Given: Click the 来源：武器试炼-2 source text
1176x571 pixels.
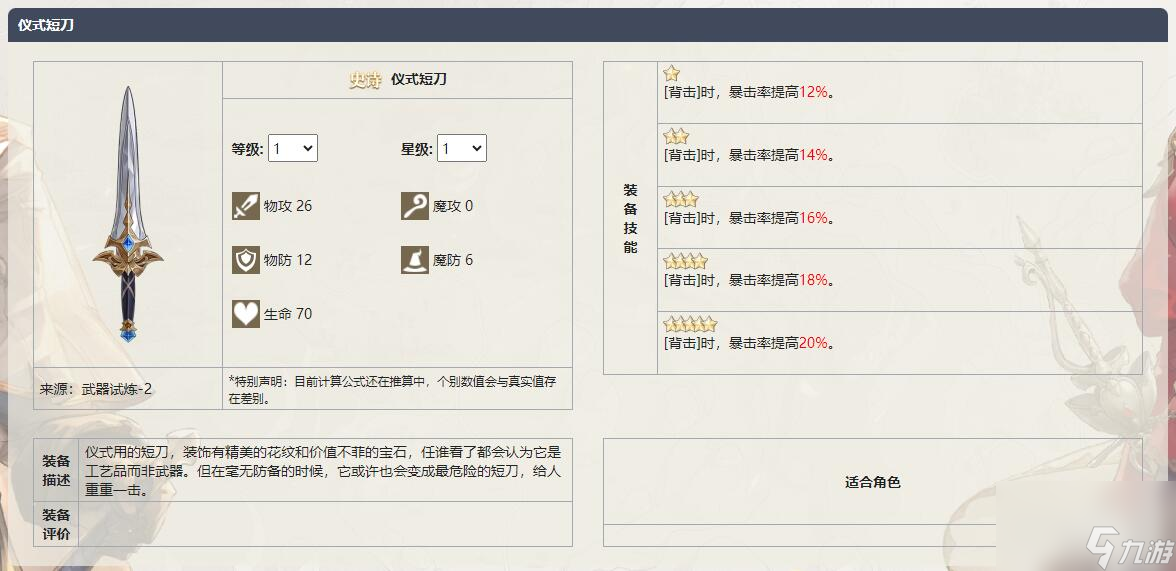Looking at the screenshot, I should coord(96,389).
